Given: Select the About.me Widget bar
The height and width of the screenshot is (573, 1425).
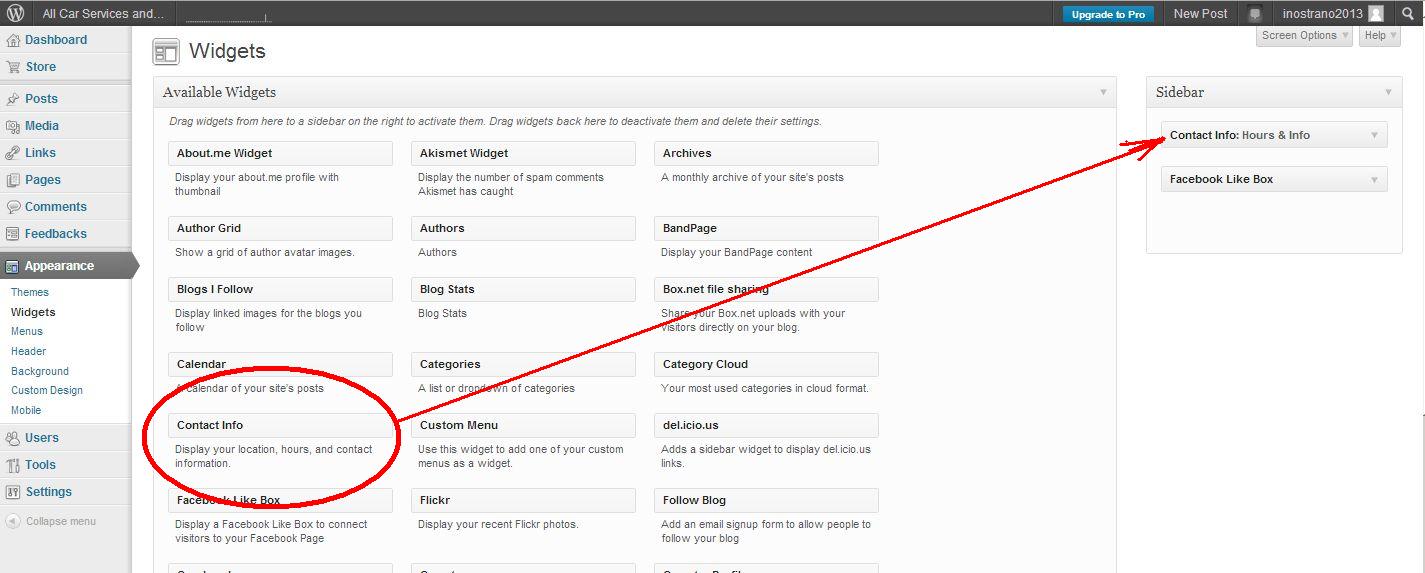Looking at the screenshot, I should pos(280,153).
